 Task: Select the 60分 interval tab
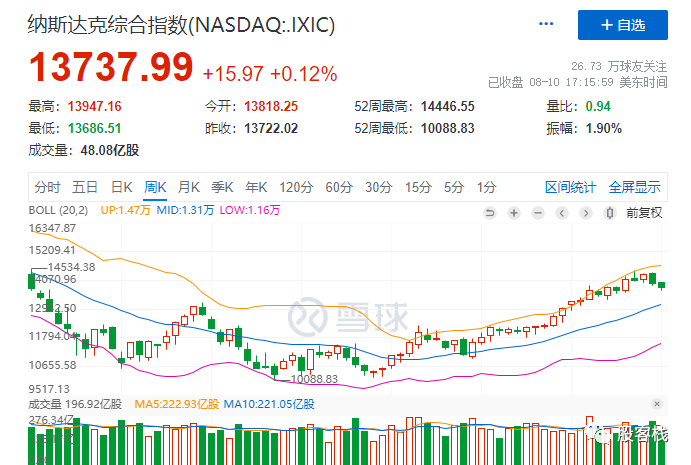tap(339, 187)
